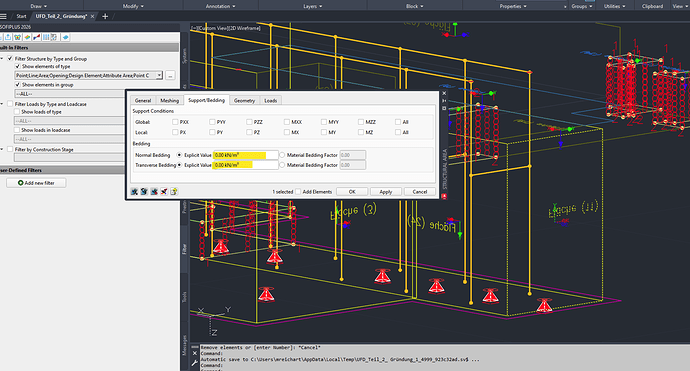Viewport: 690px width, 371px height.
Task: Open Modify ribbon panel dropdown
Action: [x=133, y=6]
